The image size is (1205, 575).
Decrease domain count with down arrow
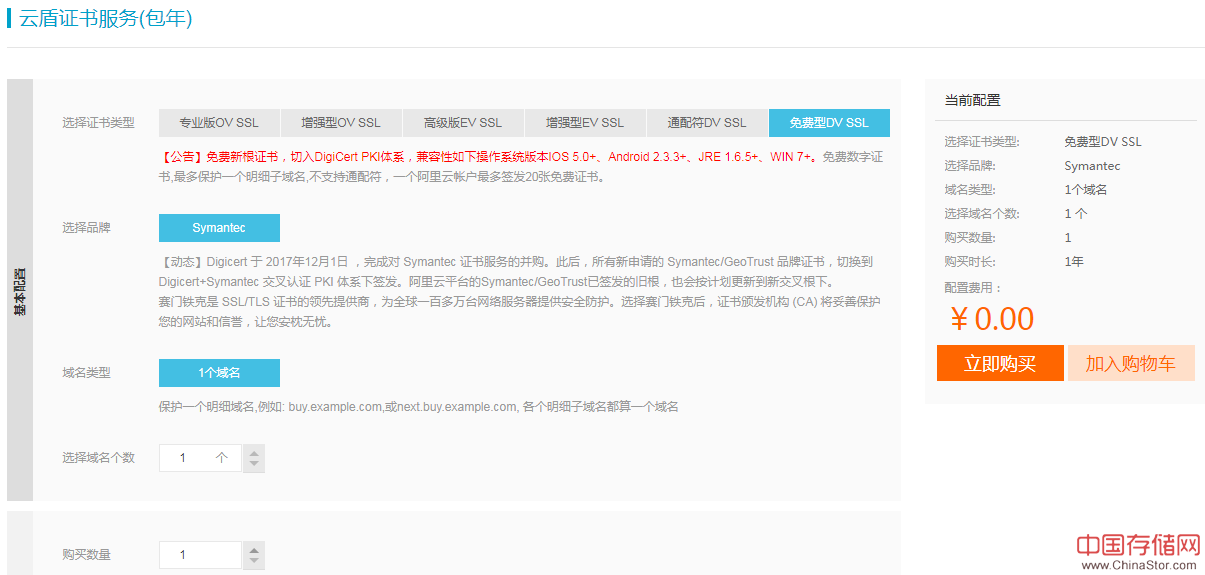pos(254,465)
